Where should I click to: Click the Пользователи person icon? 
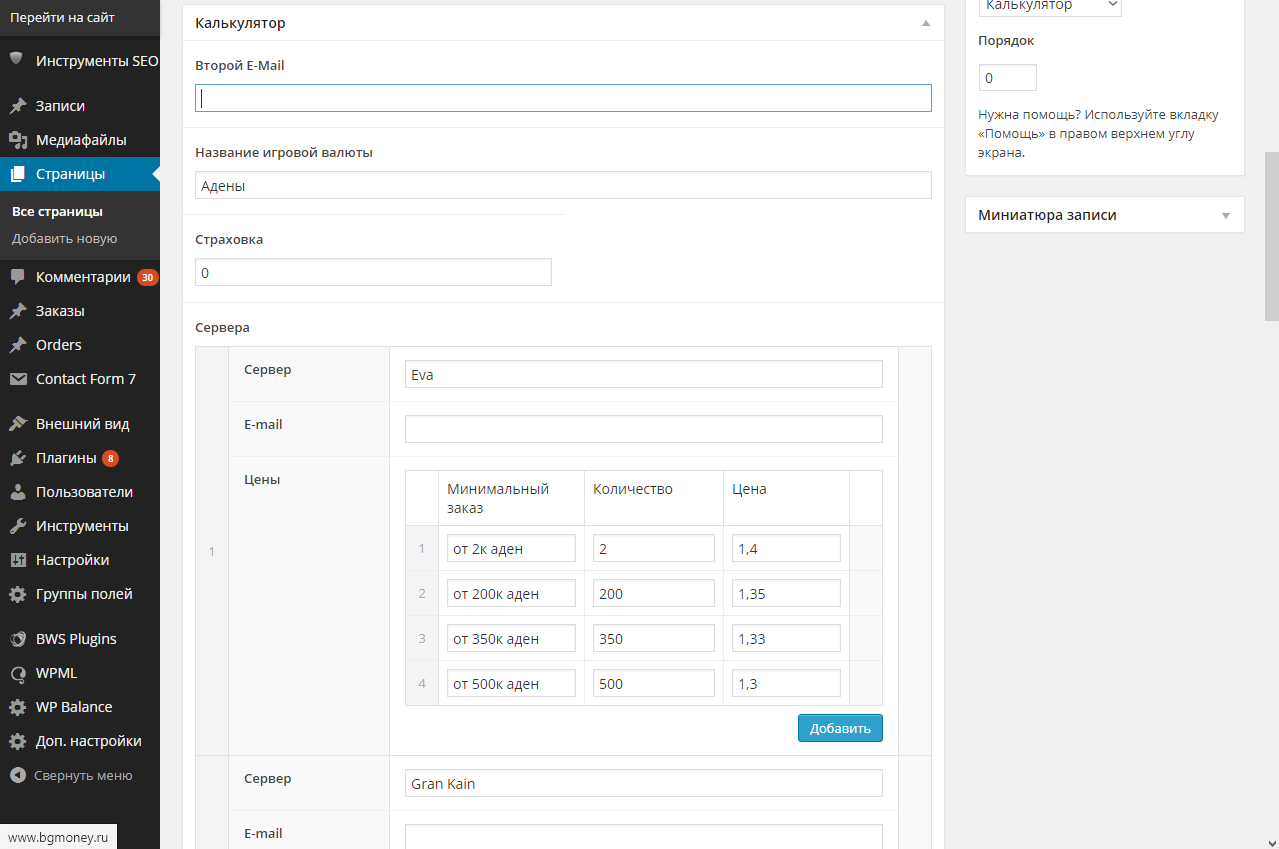click(17, 492)
